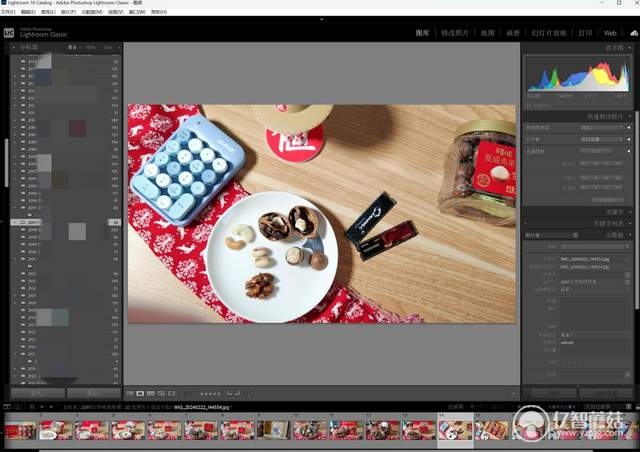Image resolution: width=640 pixels, height=452 pixels.
Task: Switch to the 幻灯片放映 (Slideshow) module
Action: [549, 33]
